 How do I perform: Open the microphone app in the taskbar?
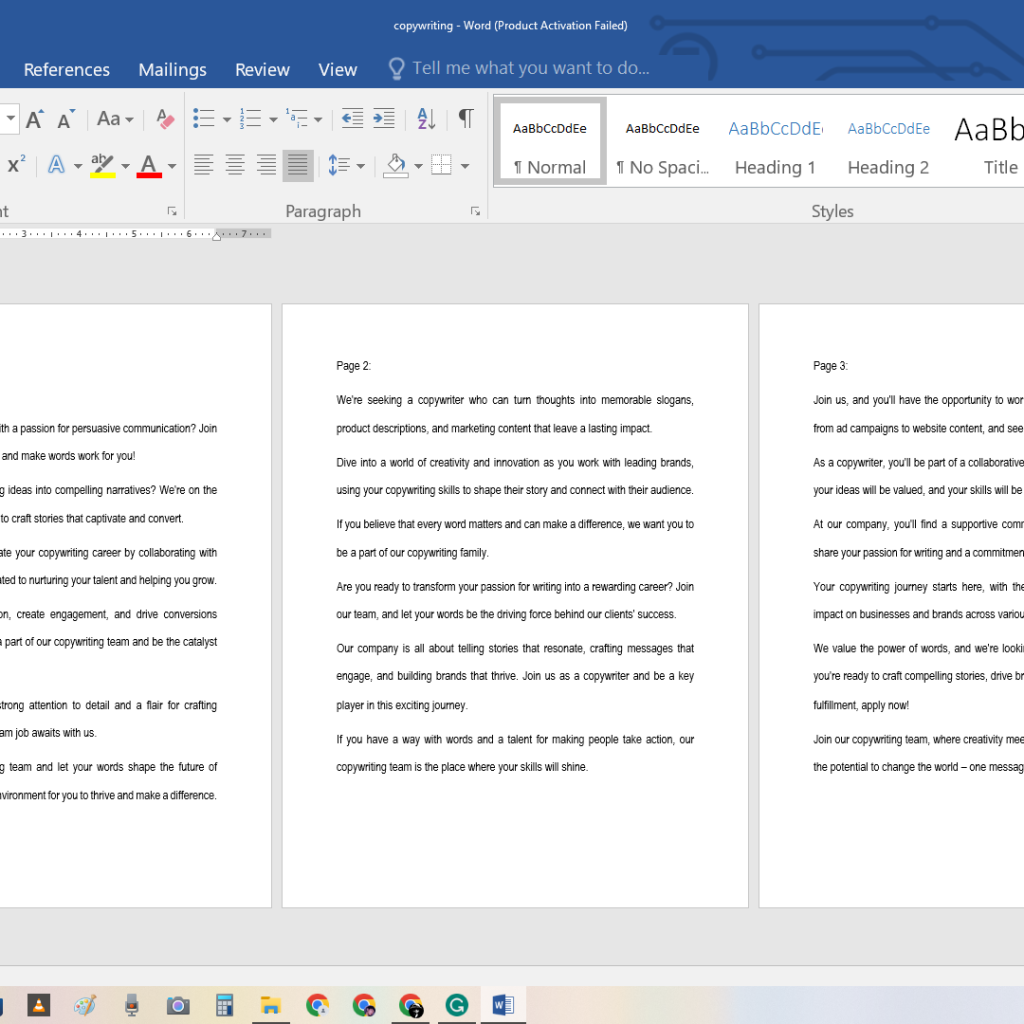tap(131, 1005)
